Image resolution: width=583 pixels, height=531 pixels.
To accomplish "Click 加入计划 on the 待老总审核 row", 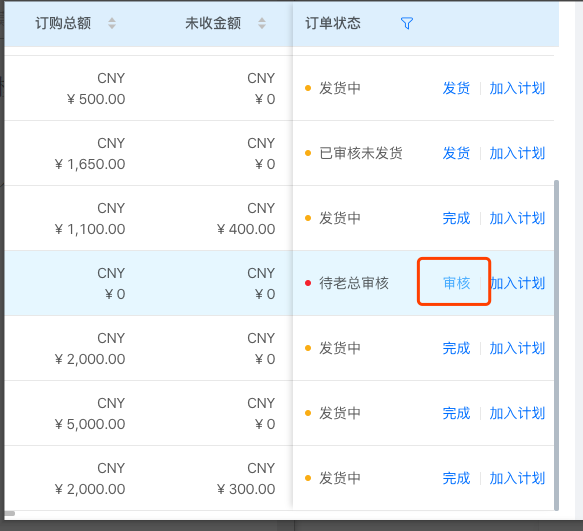I will pyautogui.click(x=517, y=283).
